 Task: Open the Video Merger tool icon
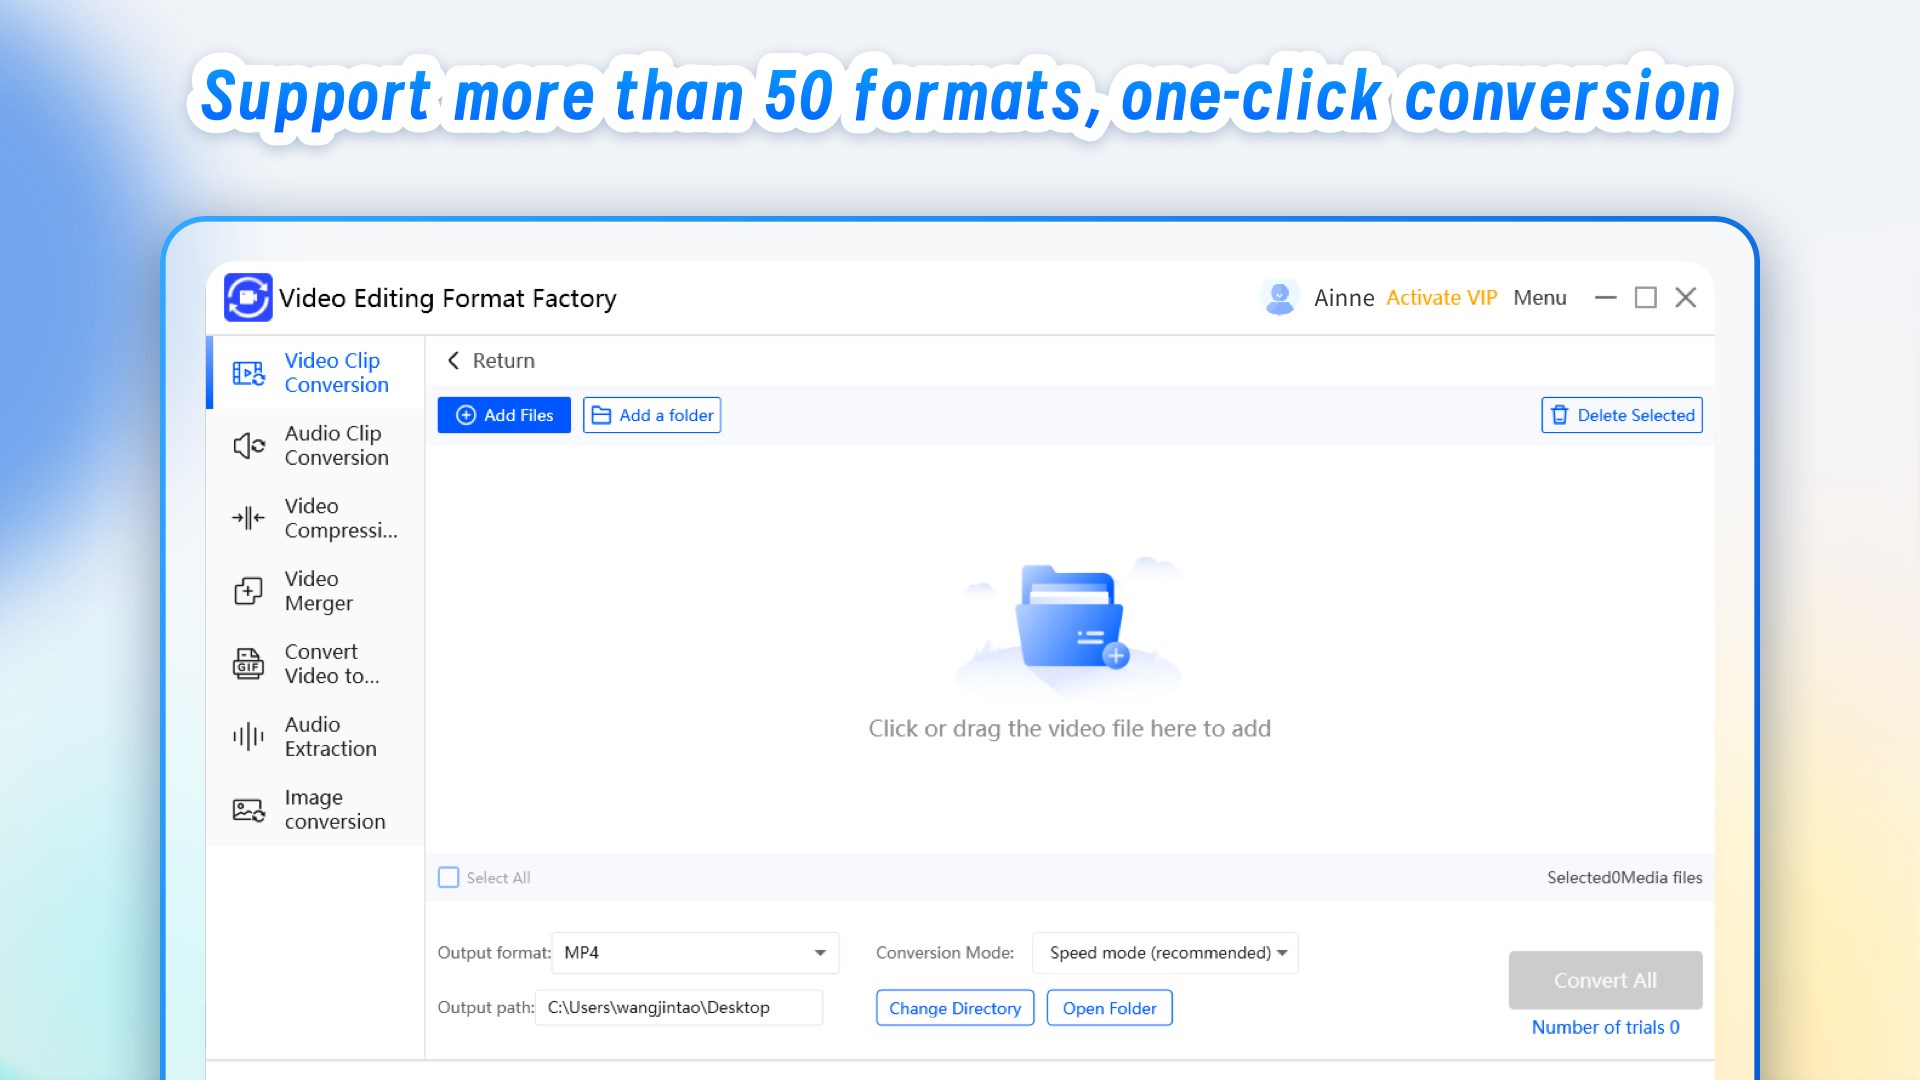click(x=248, y=591)
